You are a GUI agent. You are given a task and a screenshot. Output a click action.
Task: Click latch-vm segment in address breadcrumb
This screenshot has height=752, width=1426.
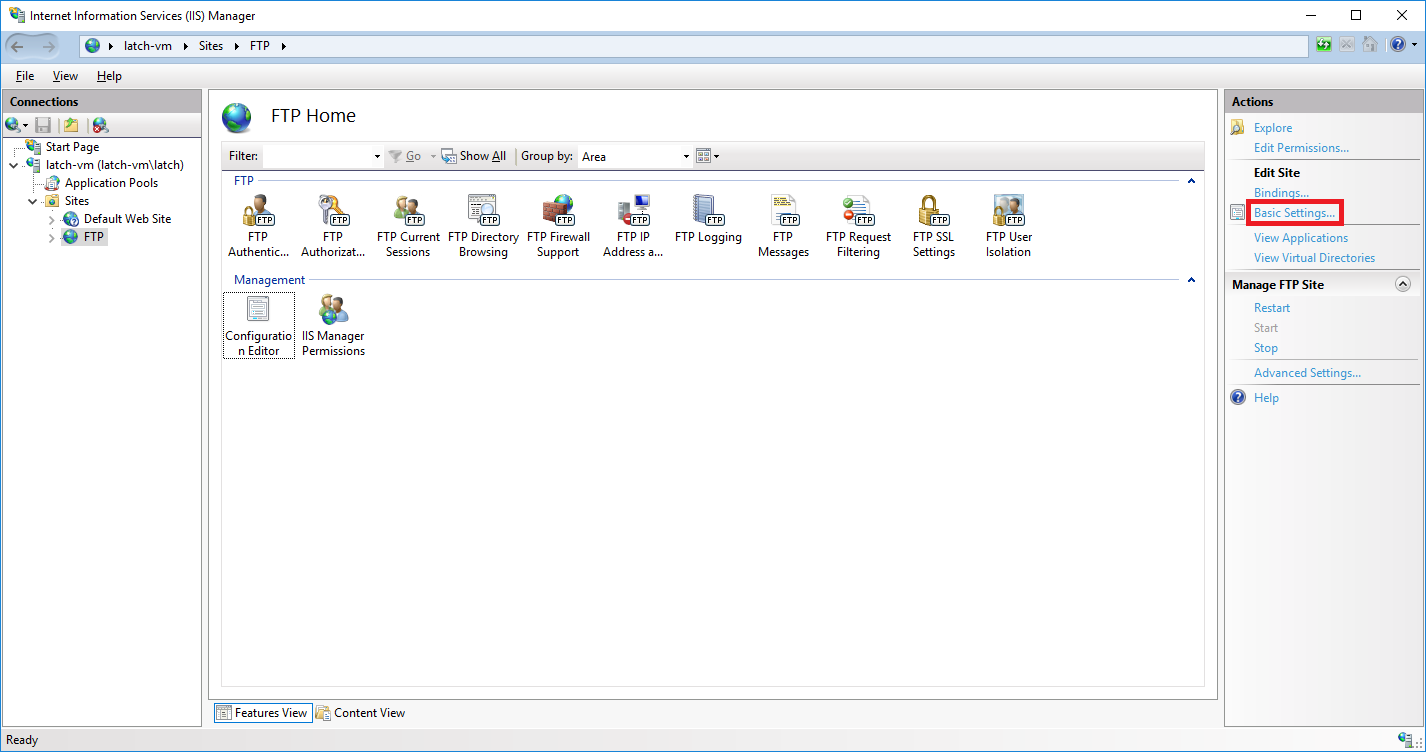(148, 46)
